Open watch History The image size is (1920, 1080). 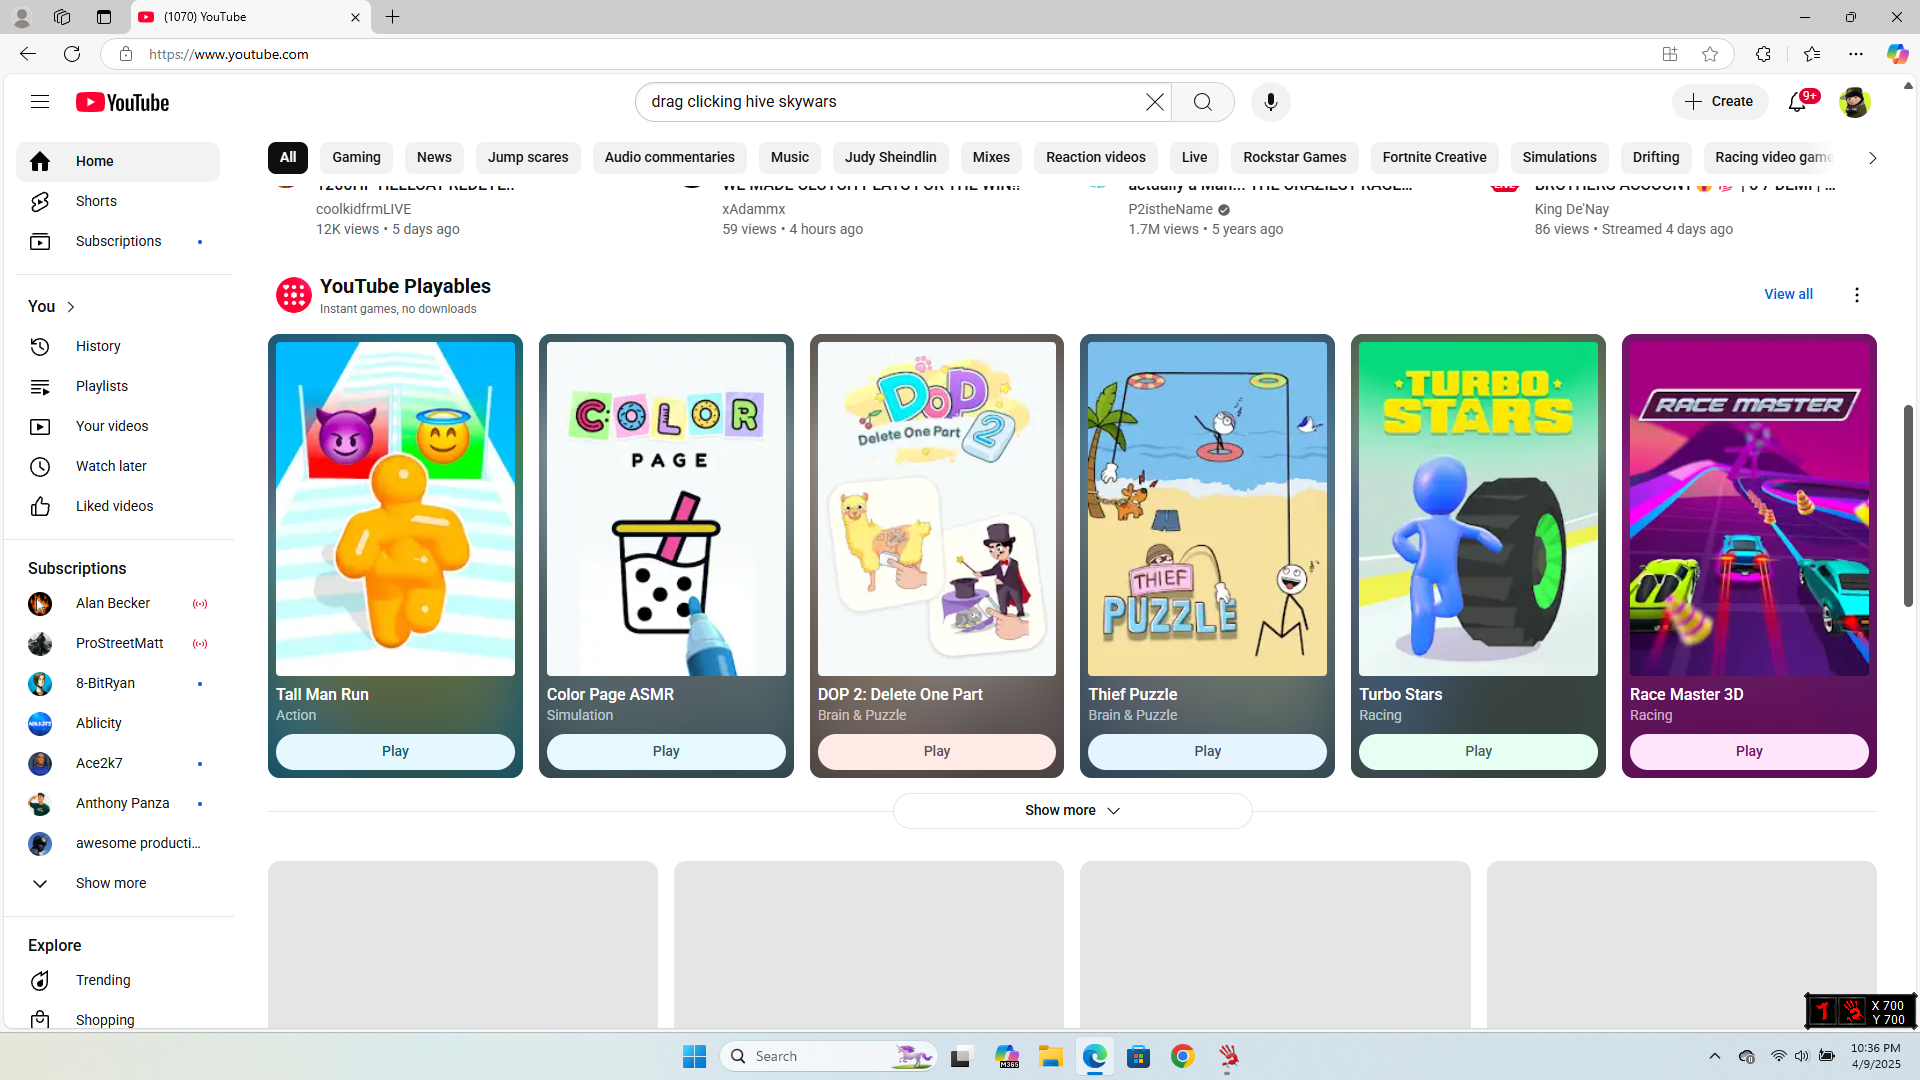(x=118, y=346)
